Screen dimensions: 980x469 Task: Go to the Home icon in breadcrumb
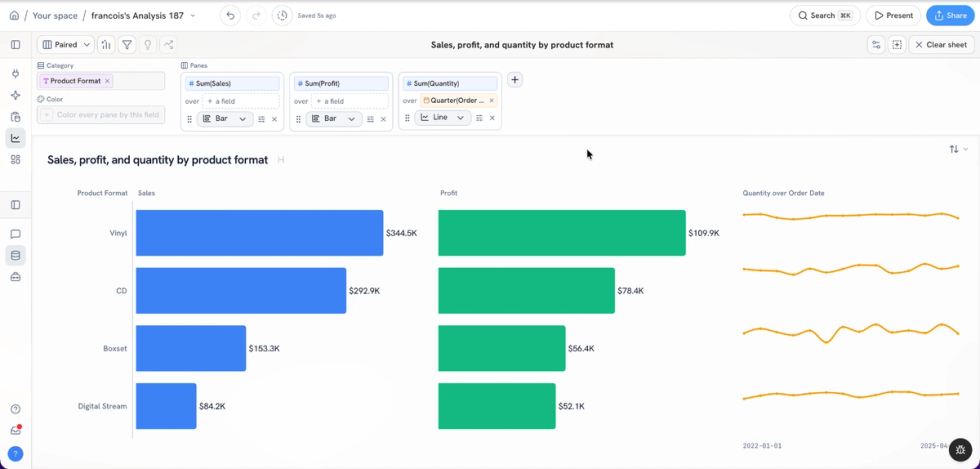[x=14, y=16]
